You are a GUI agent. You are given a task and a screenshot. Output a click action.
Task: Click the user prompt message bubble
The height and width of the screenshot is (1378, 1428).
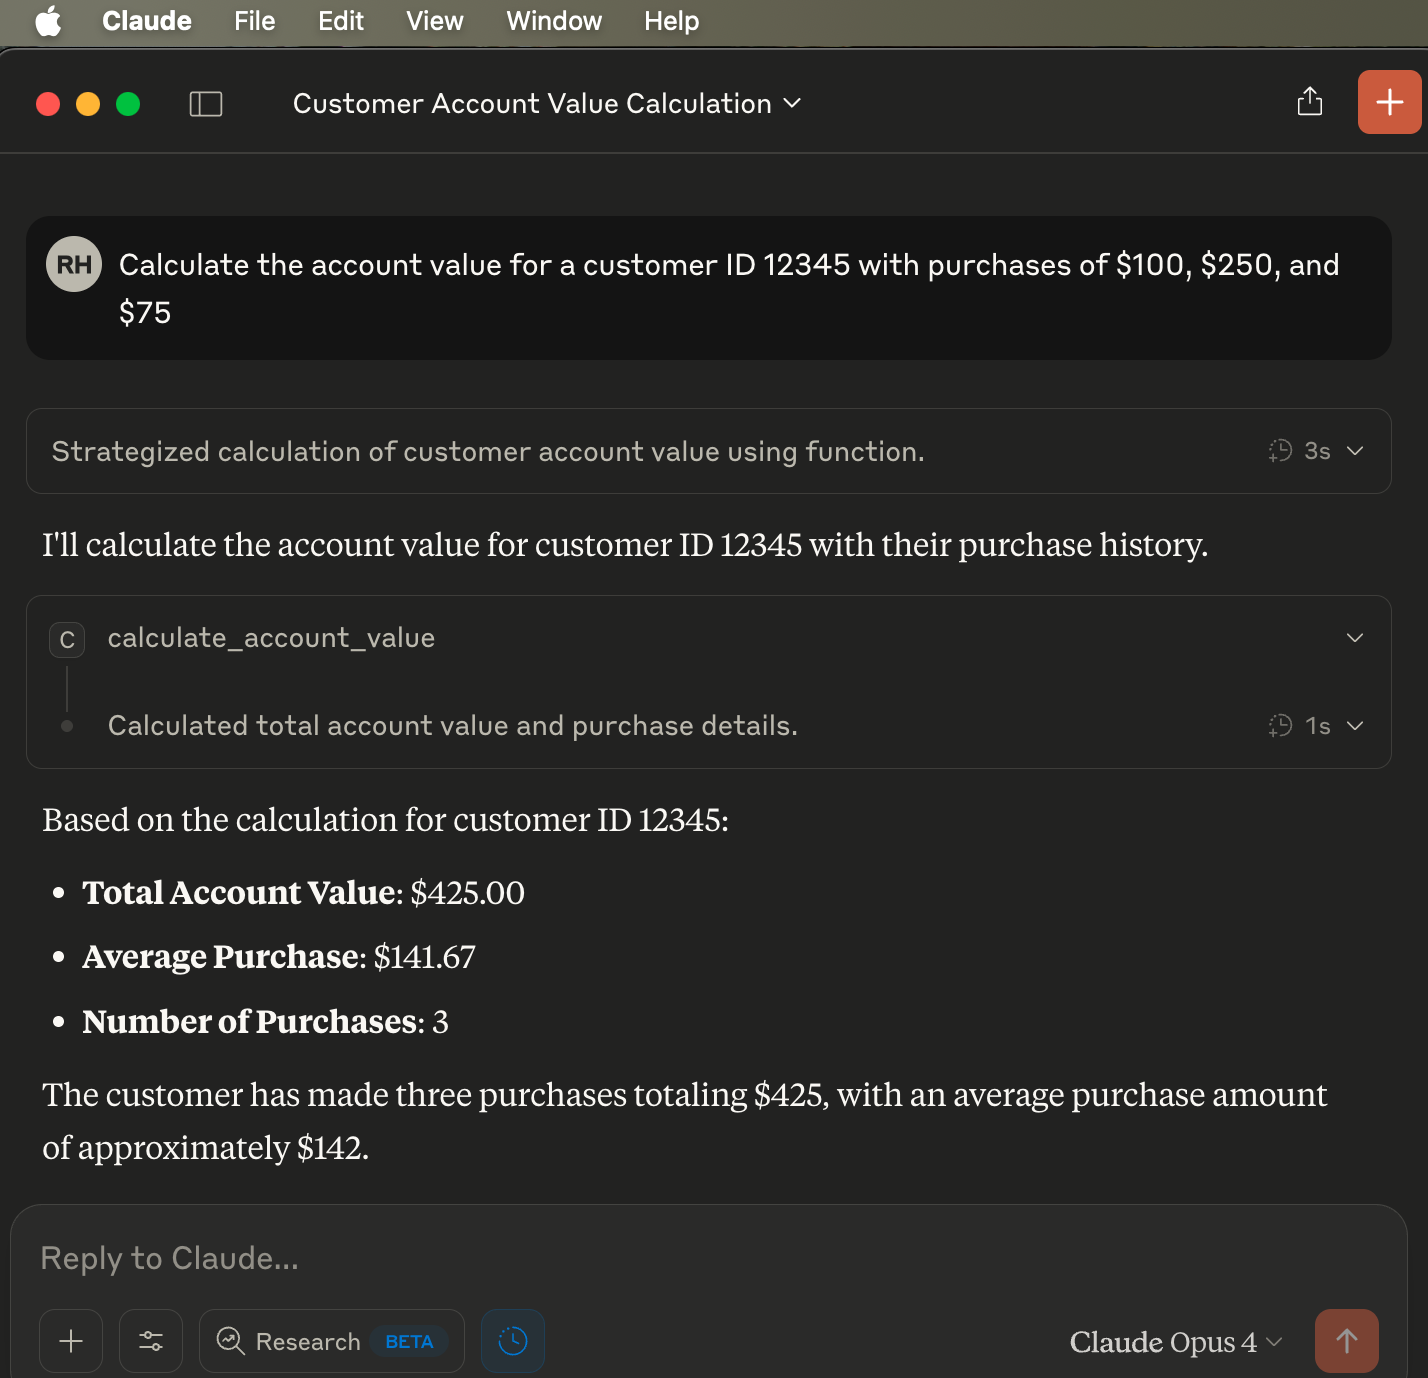[708, 288]
